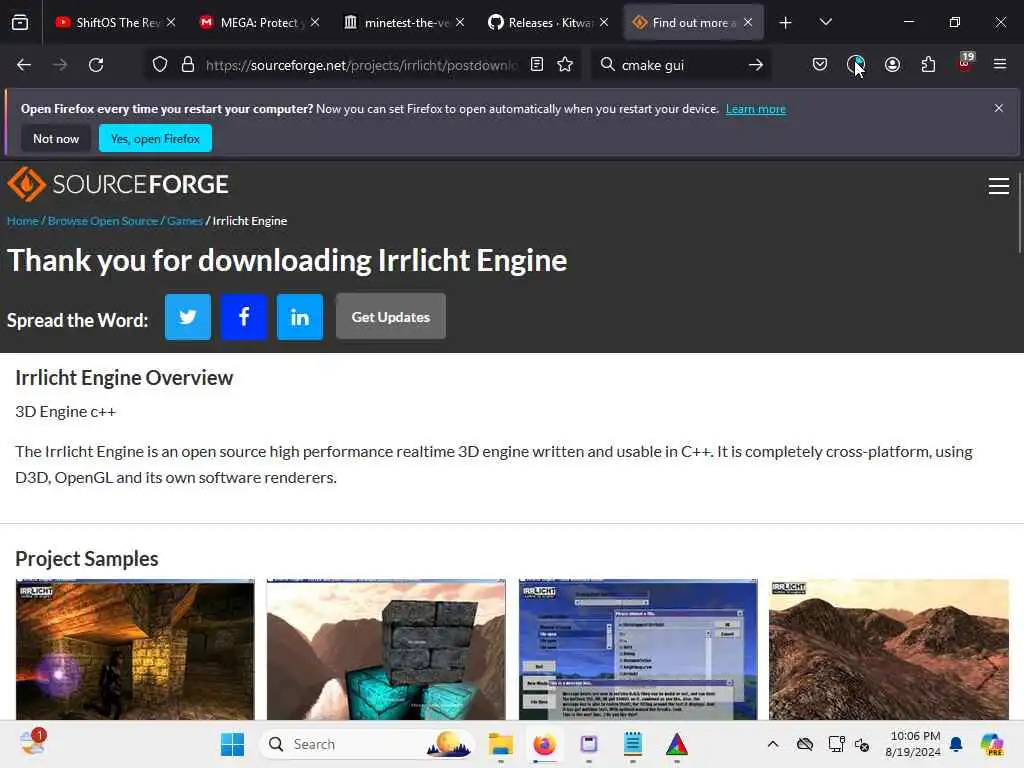Click Get Updates button
This screenshot has height=768, width=1024.
coord(391,317)
